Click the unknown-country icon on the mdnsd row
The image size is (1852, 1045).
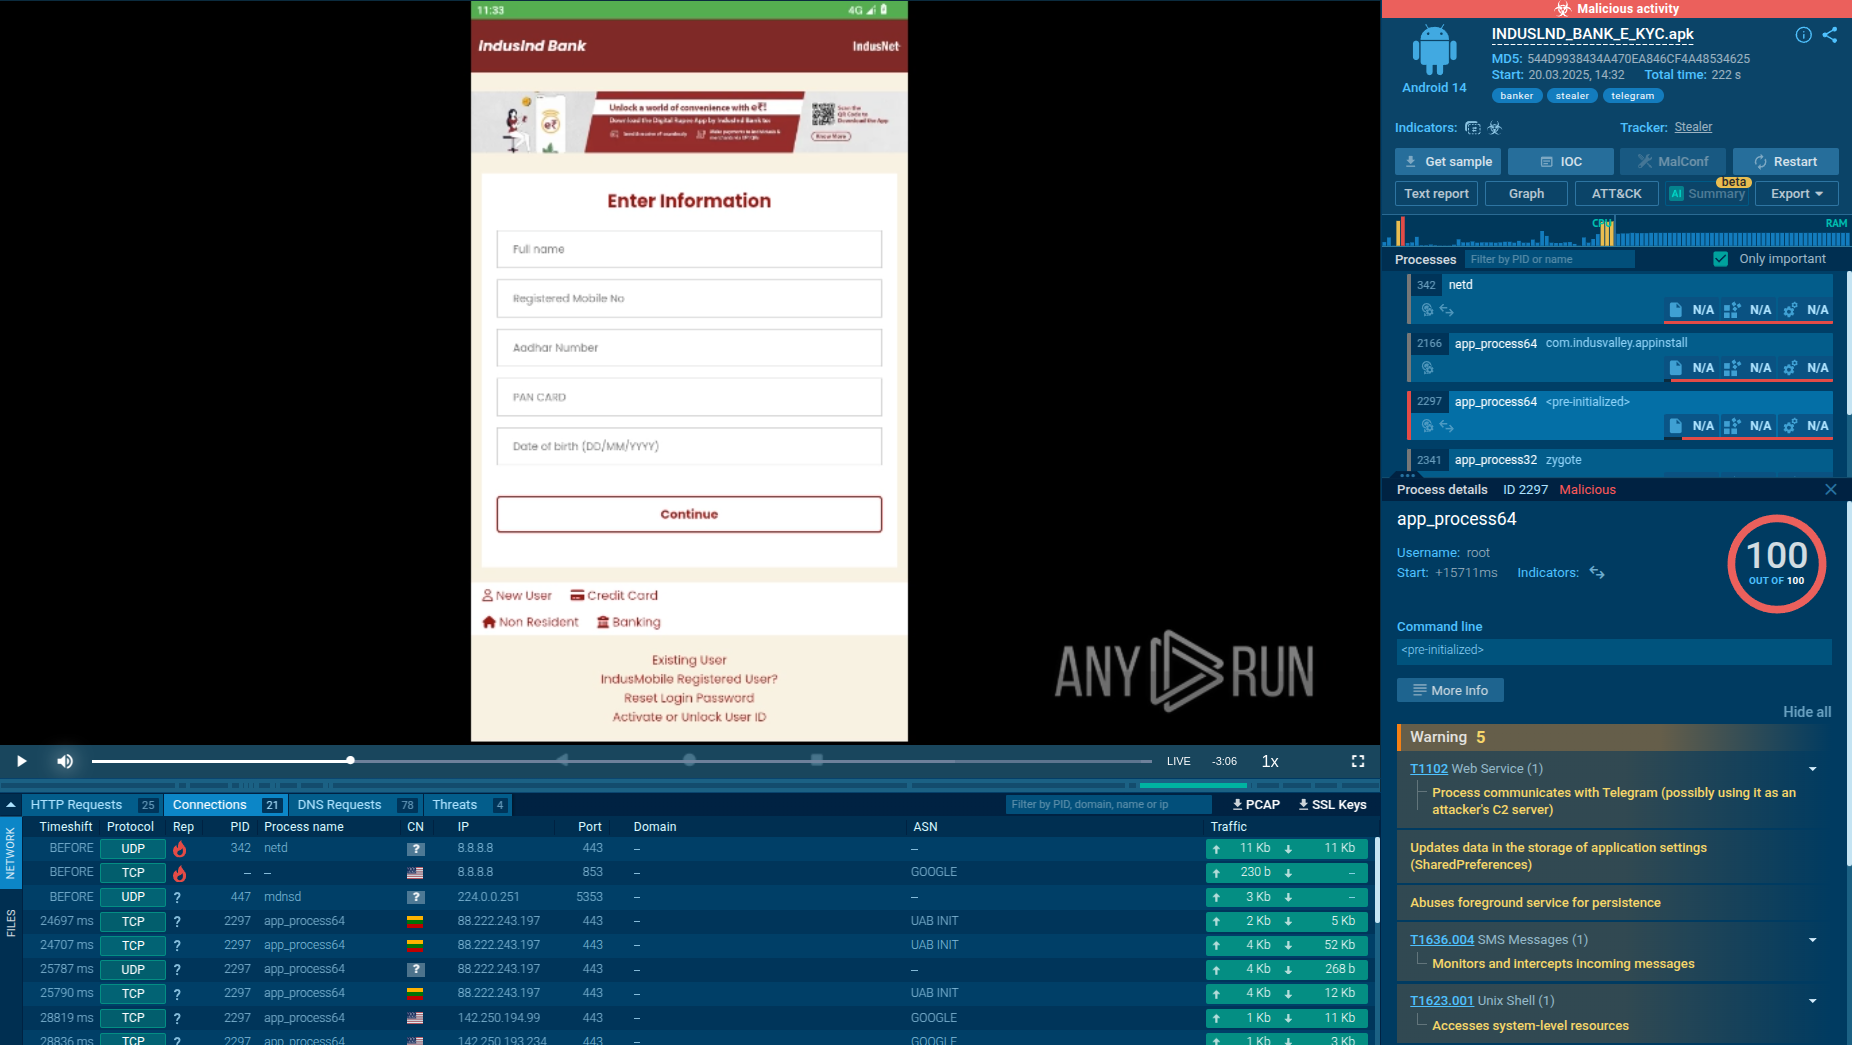(x=415, y=897)
